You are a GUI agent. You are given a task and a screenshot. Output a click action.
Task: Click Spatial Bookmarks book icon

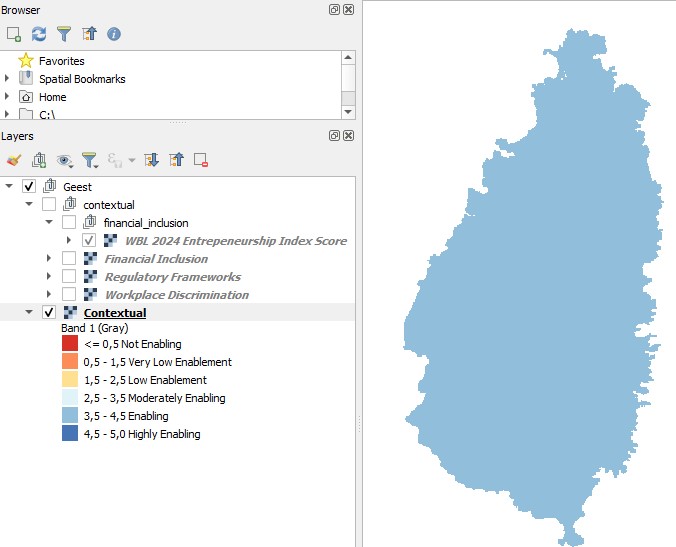pyautogui.click(x=26, y=78)
